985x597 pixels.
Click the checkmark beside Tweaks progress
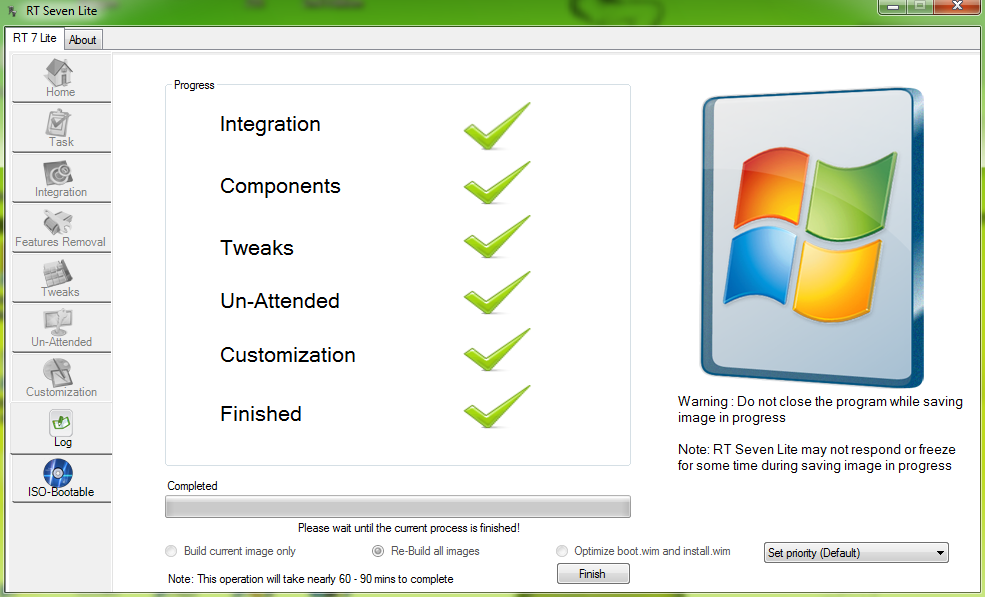tap(497, 237)
